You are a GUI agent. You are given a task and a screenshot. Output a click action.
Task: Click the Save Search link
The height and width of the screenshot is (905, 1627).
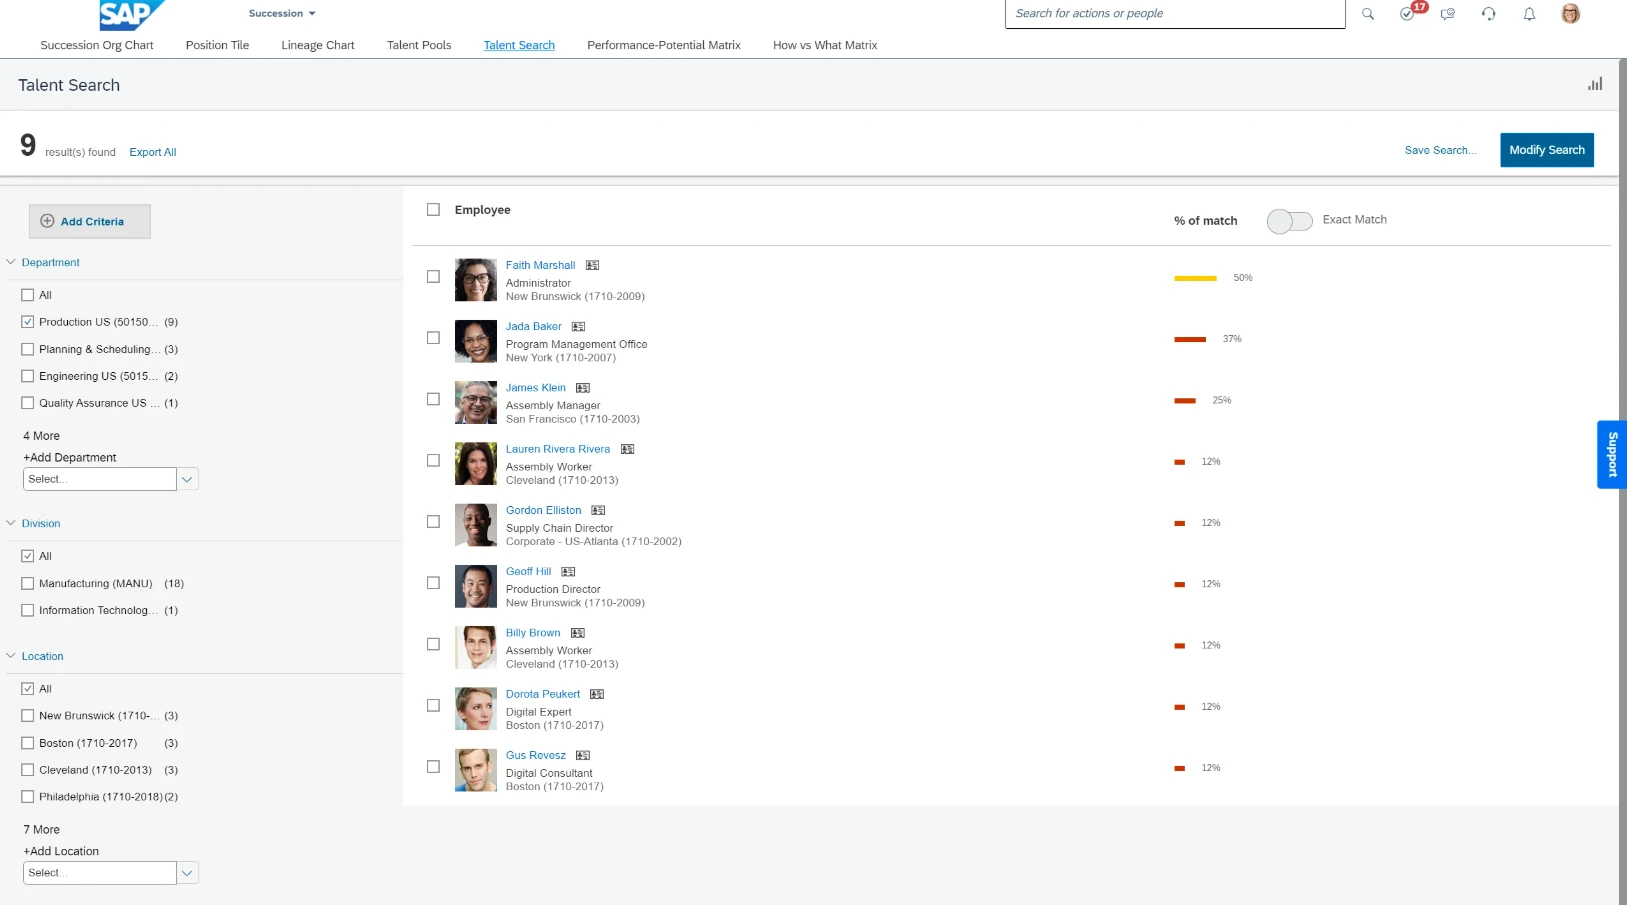tap(1440, 151)
